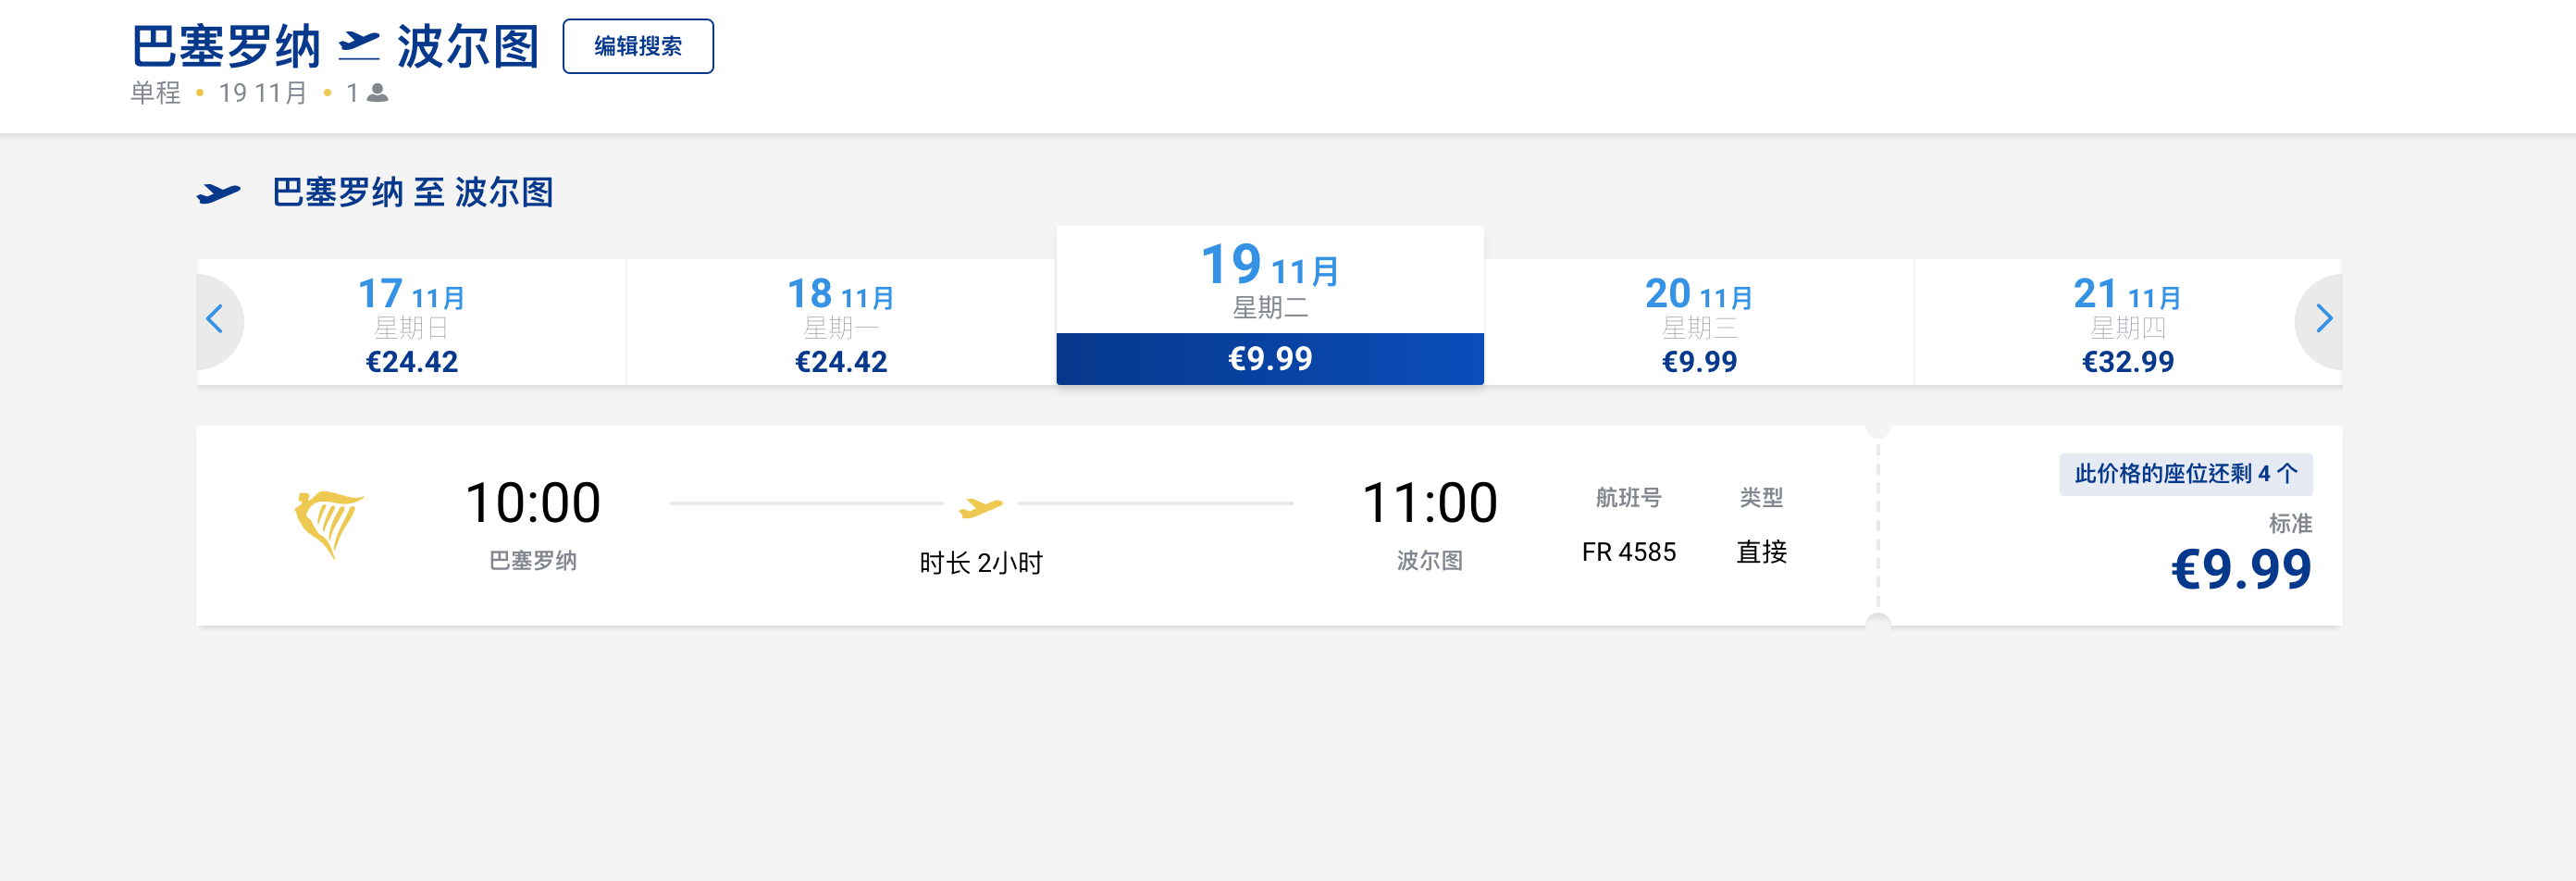2576x881 pixels.
Task: Click the passenger person icon in header
Action: pos(378,93)
